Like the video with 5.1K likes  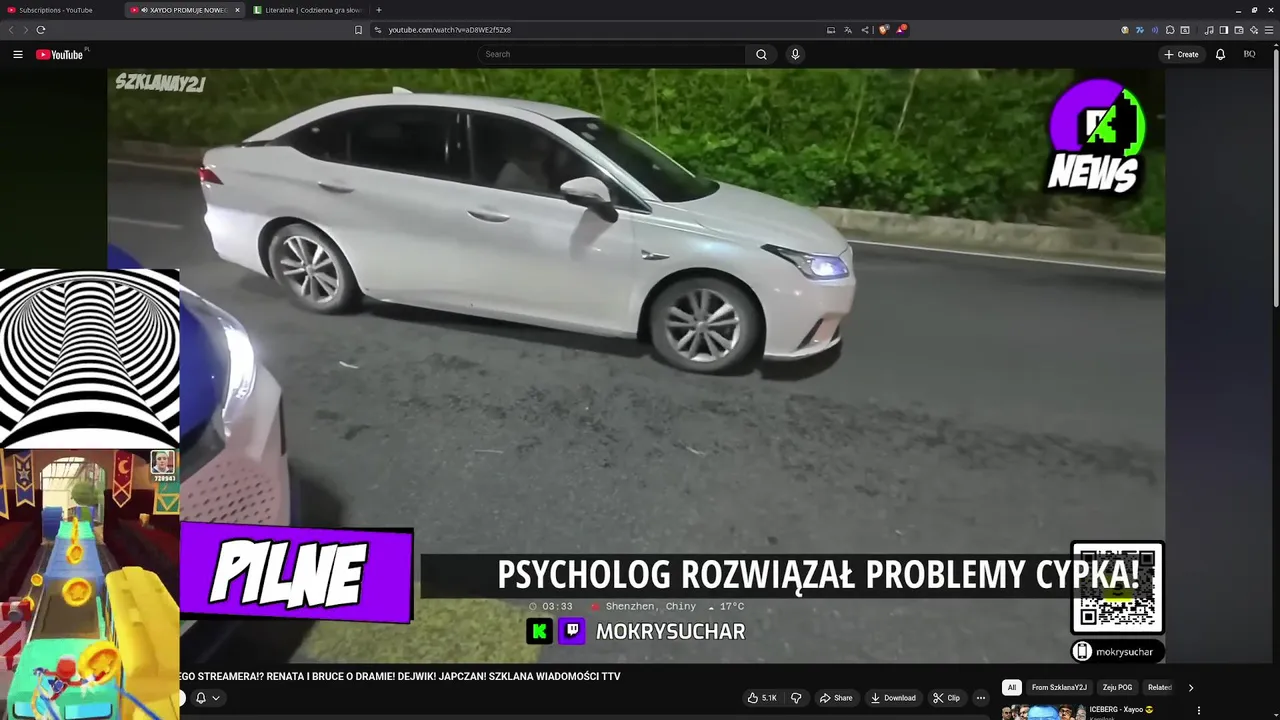coord(762,698)
